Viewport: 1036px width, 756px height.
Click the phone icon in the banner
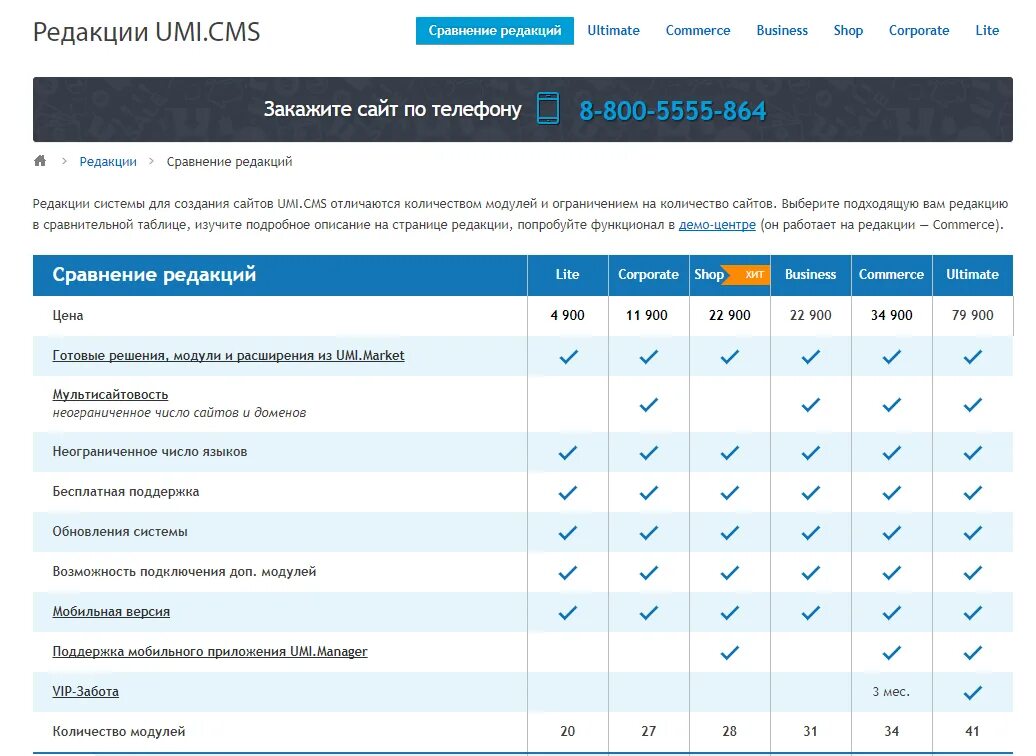coord(548,108)
